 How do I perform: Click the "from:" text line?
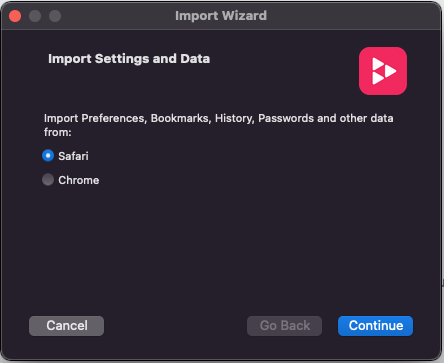(x=58, y=132)
